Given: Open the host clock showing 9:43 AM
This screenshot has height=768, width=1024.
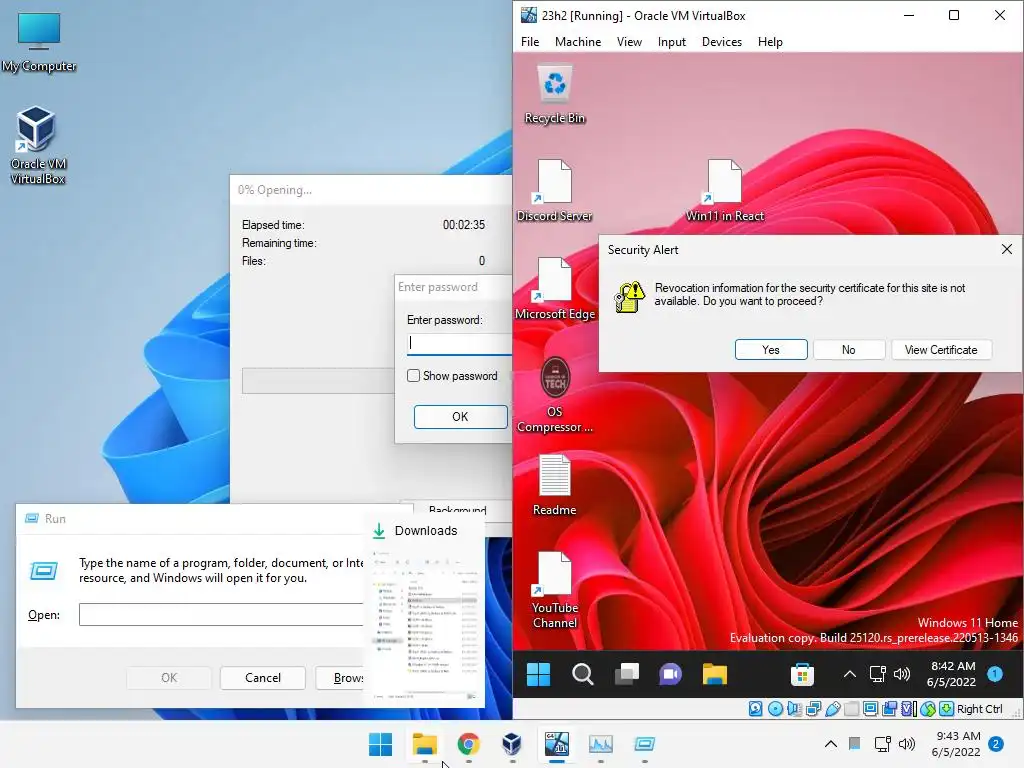Looking at the screenshot, I should point(957,744).
